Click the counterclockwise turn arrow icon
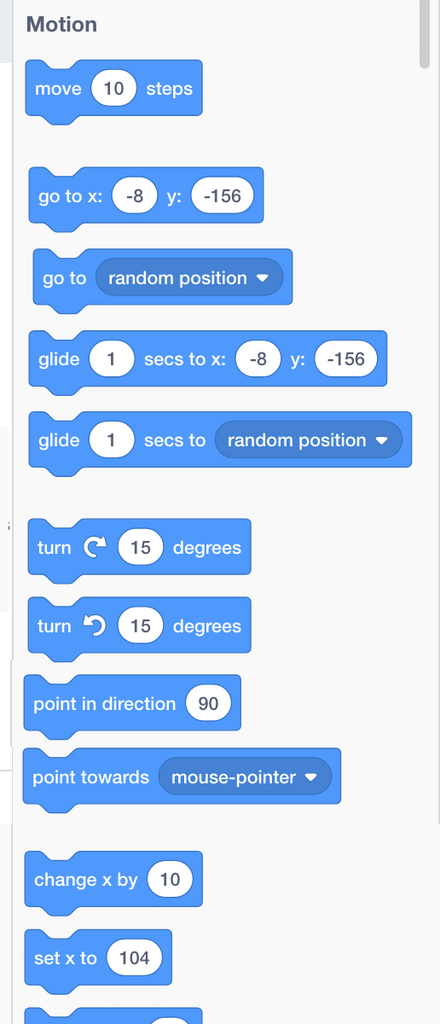The height and width of the screenshot is (1024, 440). (94, 626)
